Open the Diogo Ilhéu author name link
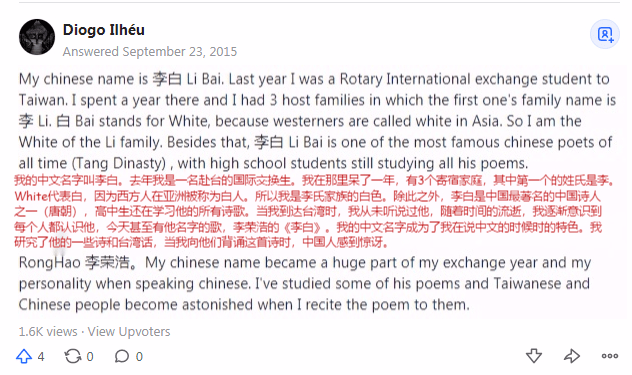 pos(104,30)
